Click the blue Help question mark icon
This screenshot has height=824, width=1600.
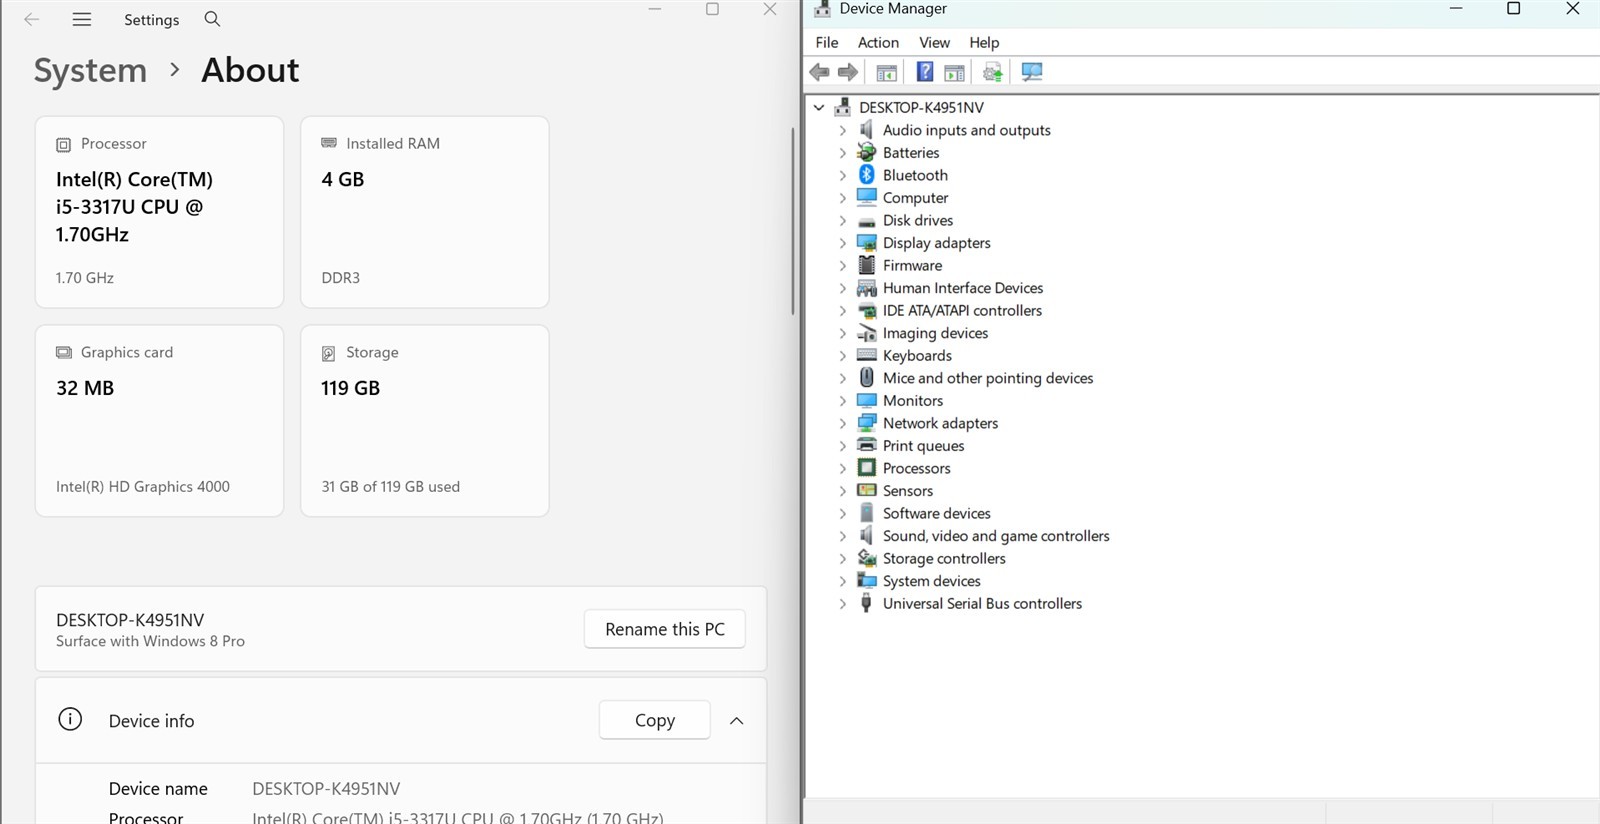pos(925,72)
